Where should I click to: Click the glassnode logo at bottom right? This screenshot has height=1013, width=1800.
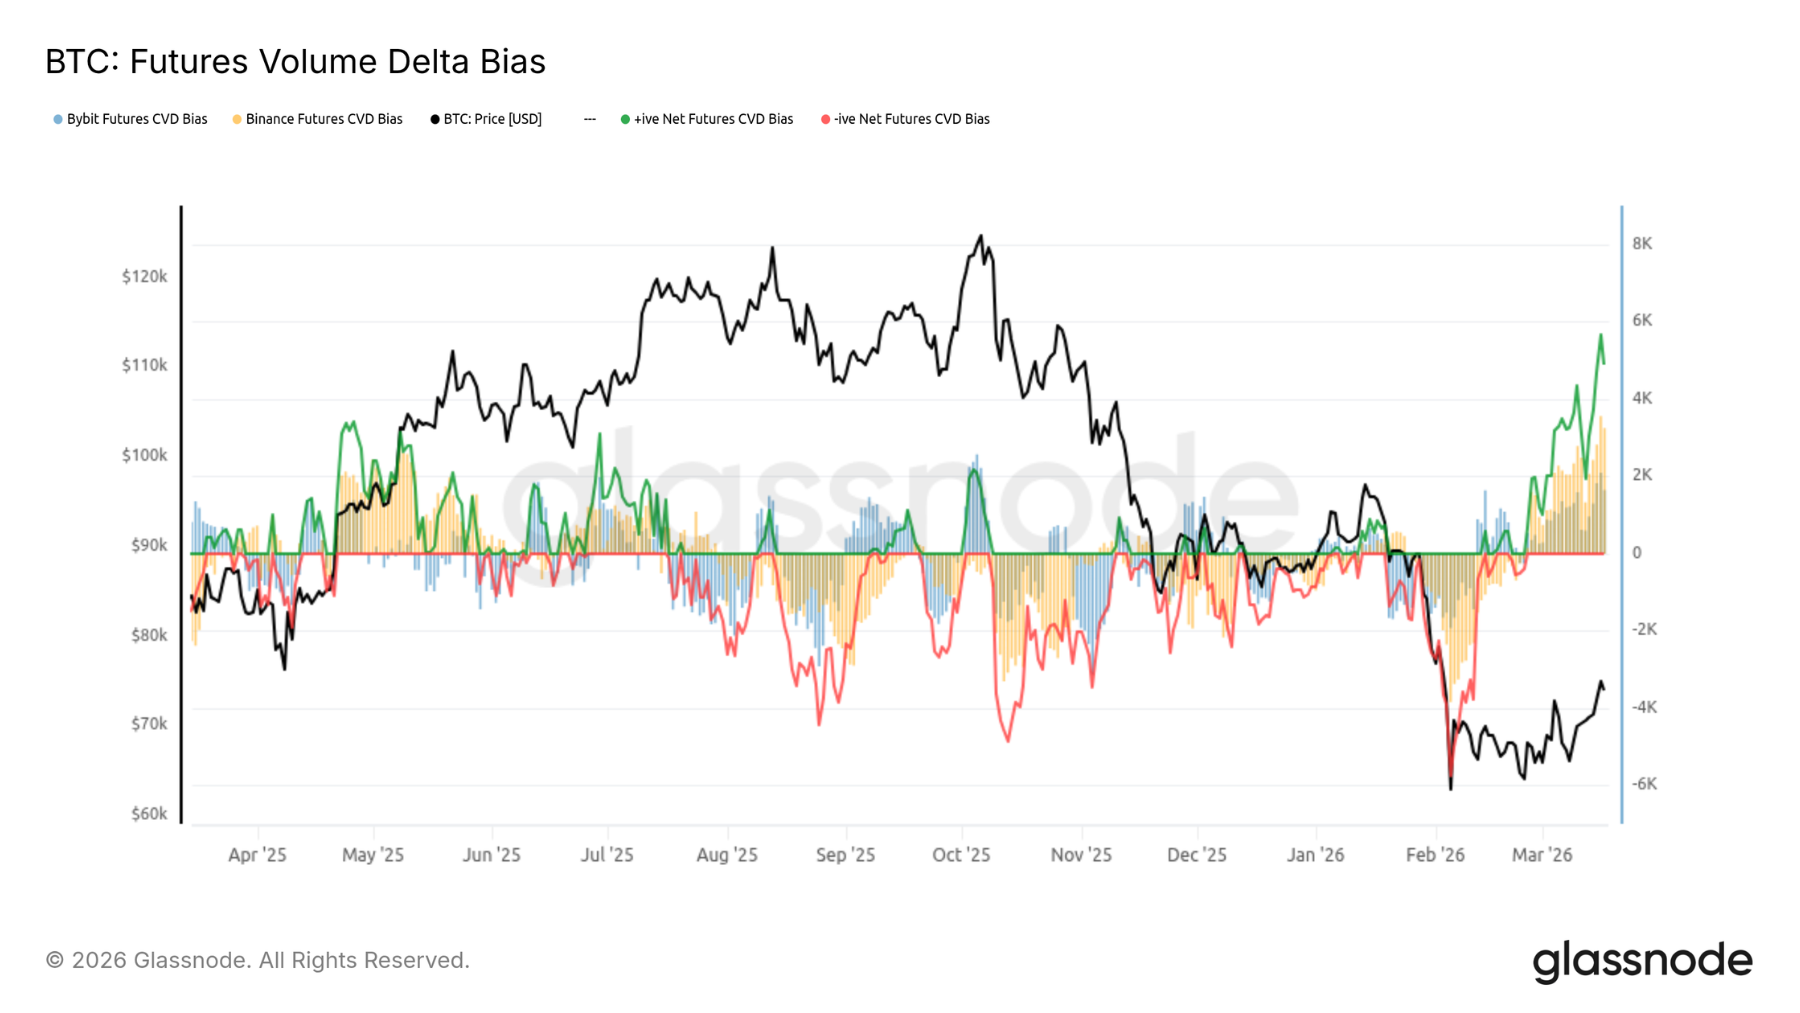coord(1642,961)
